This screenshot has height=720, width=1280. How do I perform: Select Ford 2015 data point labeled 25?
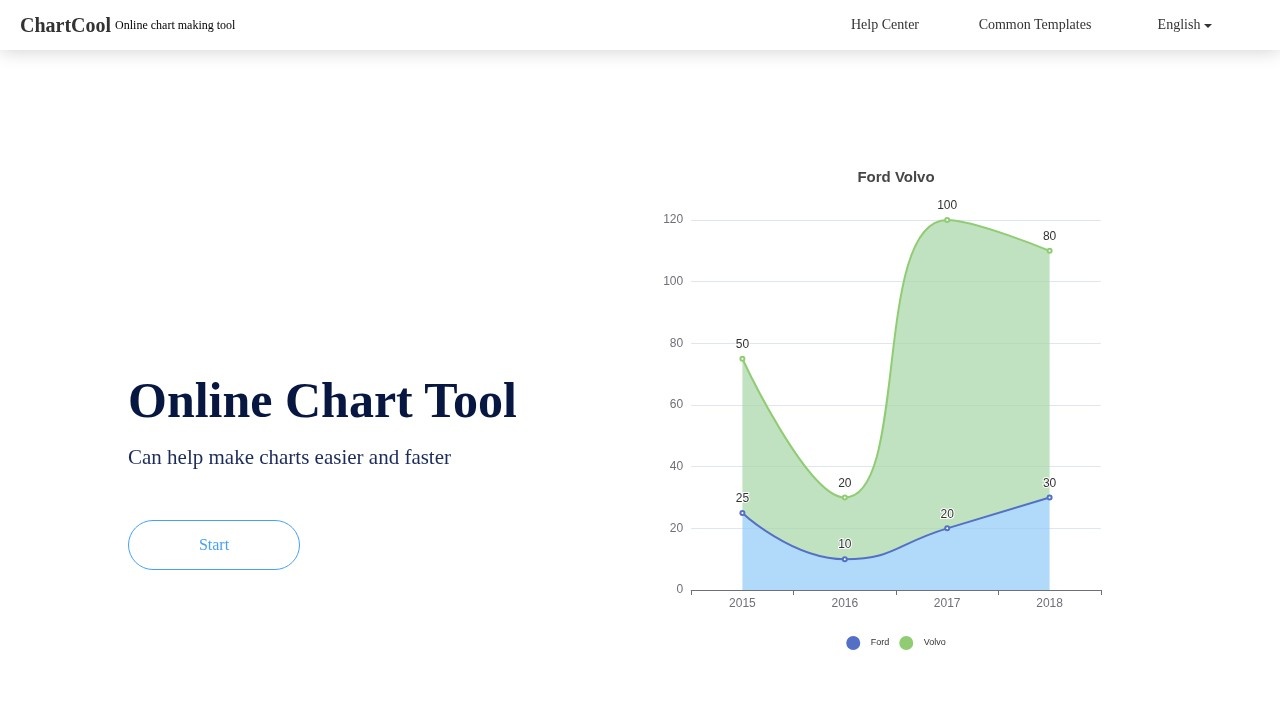(x=742, y=513)
